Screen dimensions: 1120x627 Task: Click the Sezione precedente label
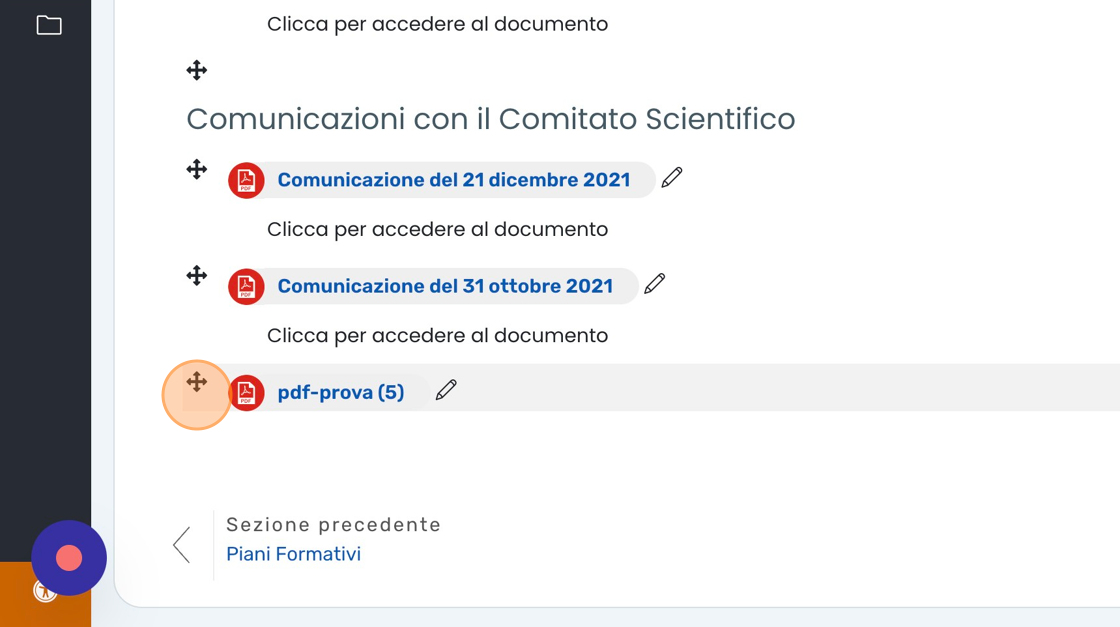[333, 525]
